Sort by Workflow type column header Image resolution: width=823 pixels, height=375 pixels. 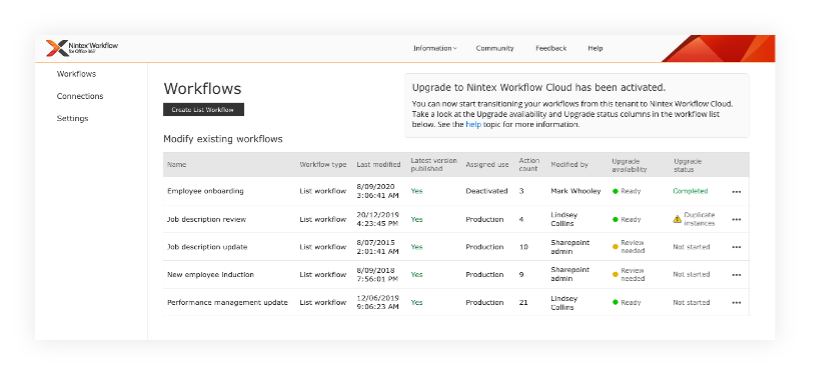[x=323, y=165]
